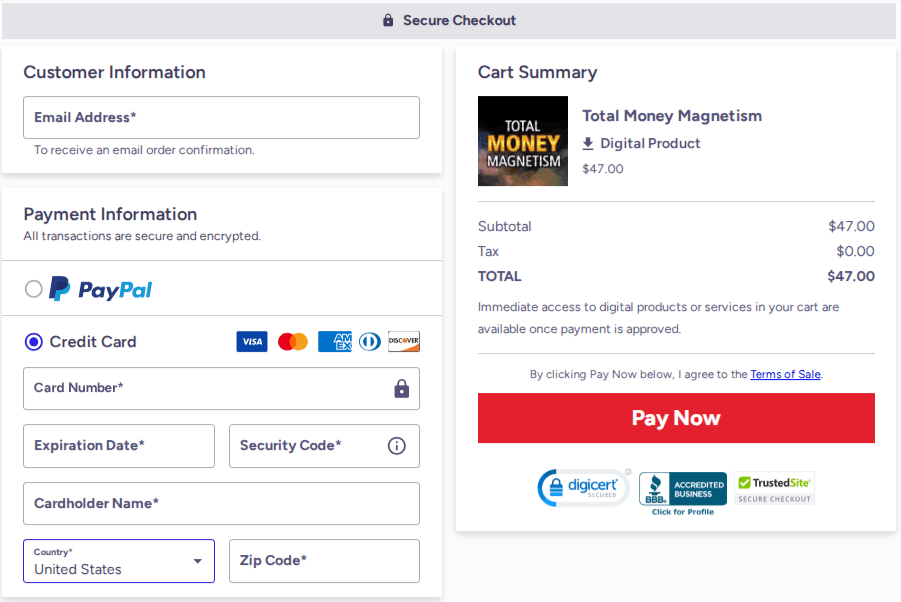Click the Discover card logo
This screenshot has width=901, height=602.
(403, 341)
